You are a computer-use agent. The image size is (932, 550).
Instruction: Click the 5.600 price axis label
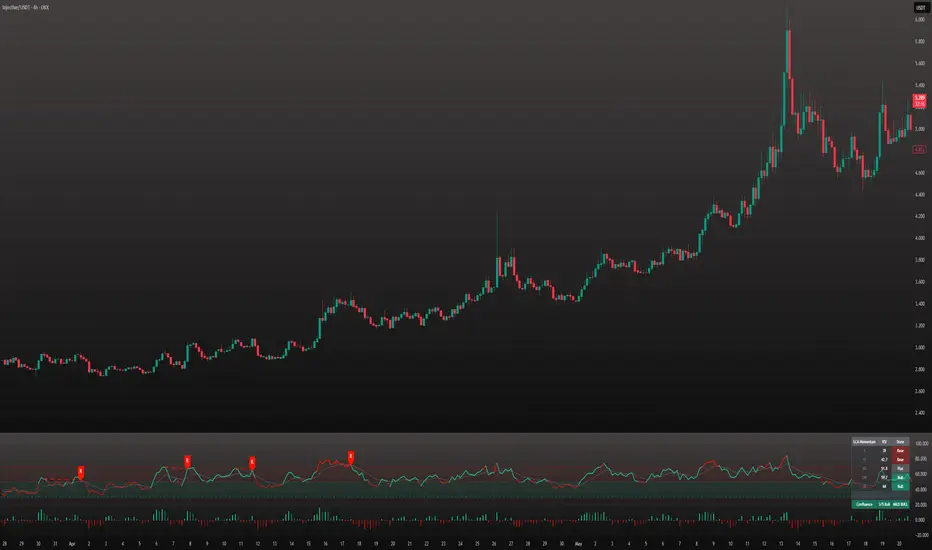point(920,63)
